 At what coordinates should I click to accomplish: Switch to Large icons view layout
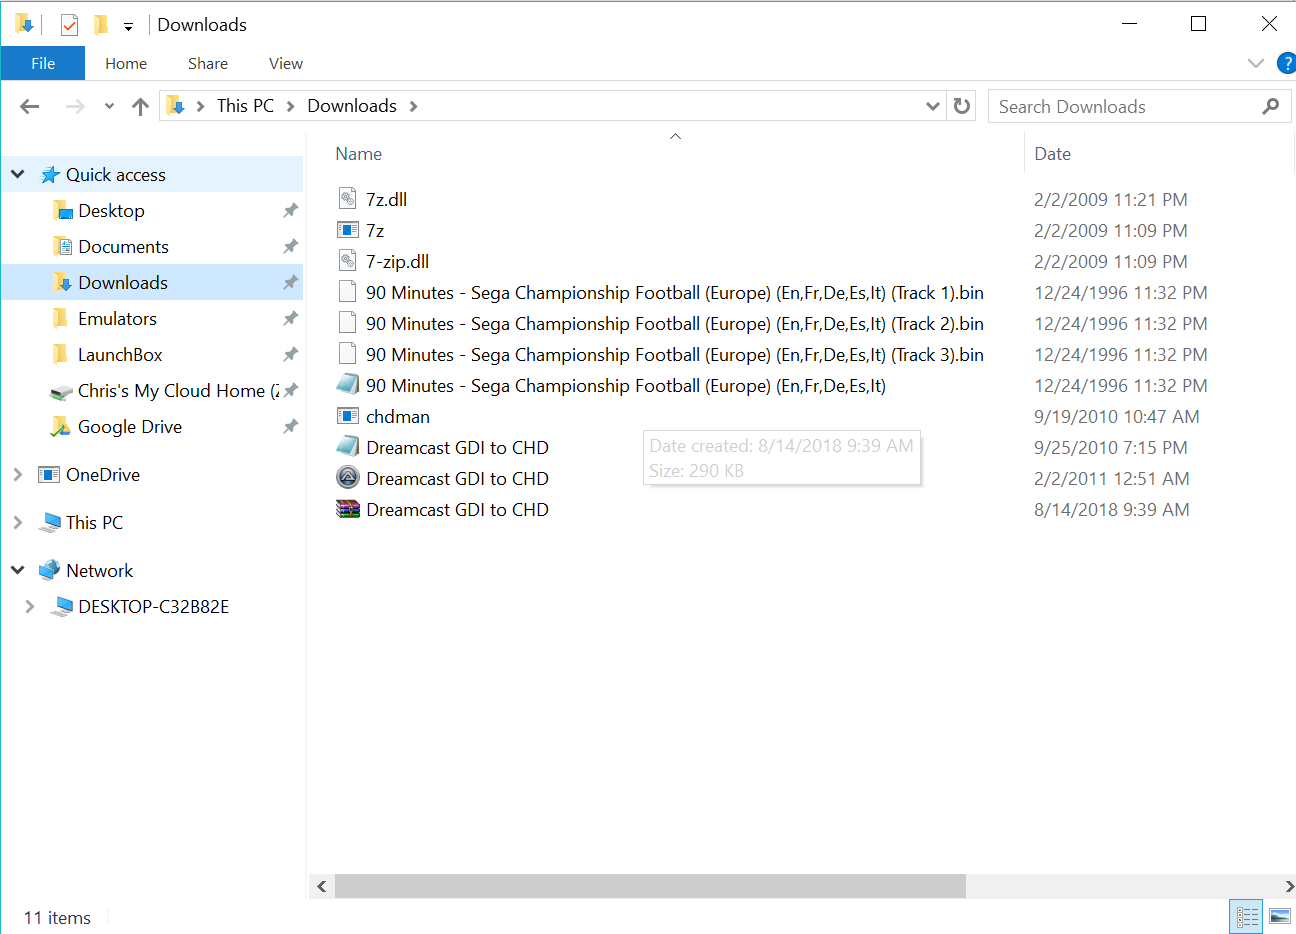coord(1280,916)
